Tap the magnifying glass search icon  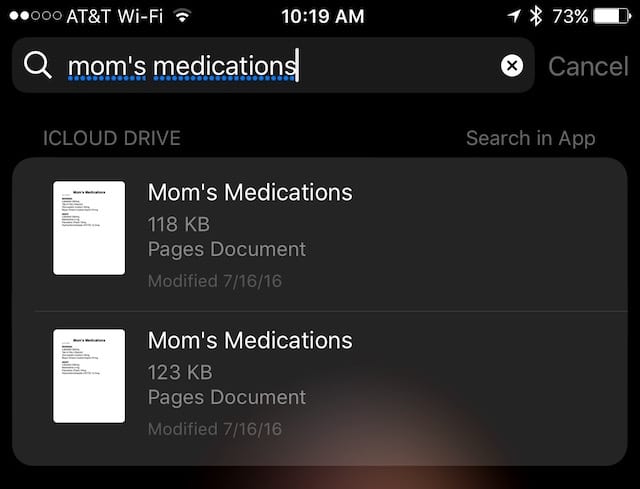coord(38,65)
